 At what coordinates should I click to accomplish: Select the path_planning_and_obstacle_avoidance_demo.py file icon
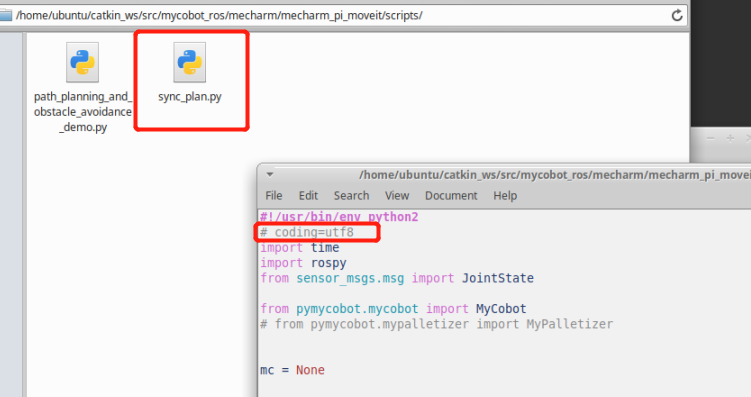coord(82,62)
